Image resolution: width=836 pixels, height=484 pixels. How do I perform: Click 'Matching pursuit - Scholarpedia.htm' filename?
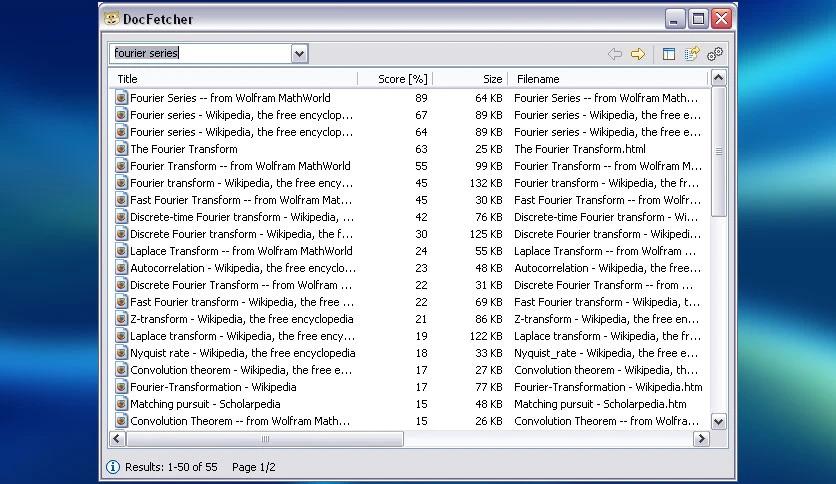coord(600,404)
